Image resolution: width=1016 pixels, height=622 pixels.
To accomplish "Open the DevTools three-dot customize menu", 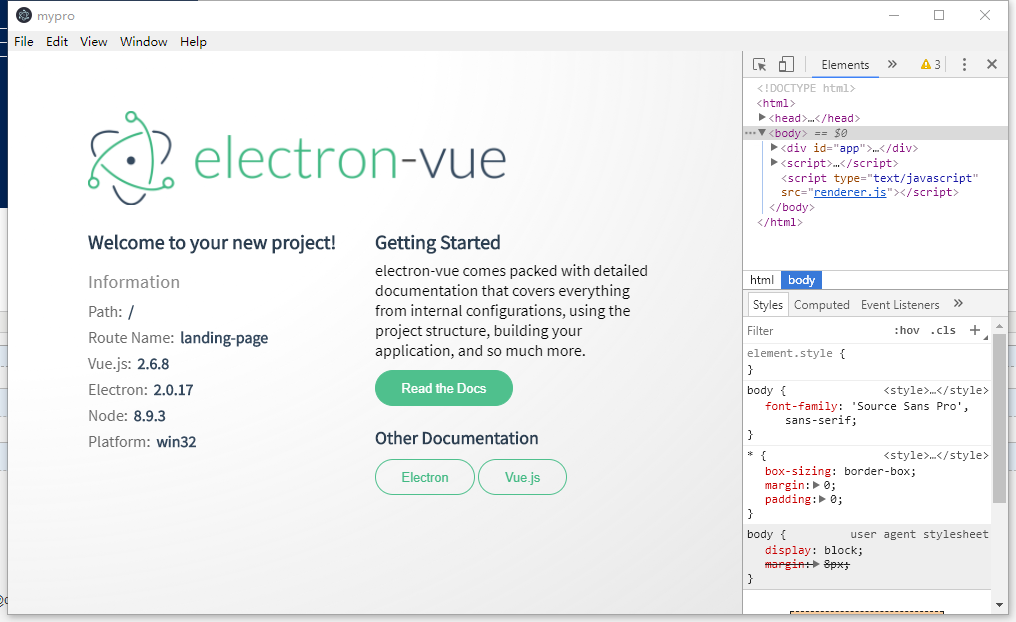I will click(964, 64).
